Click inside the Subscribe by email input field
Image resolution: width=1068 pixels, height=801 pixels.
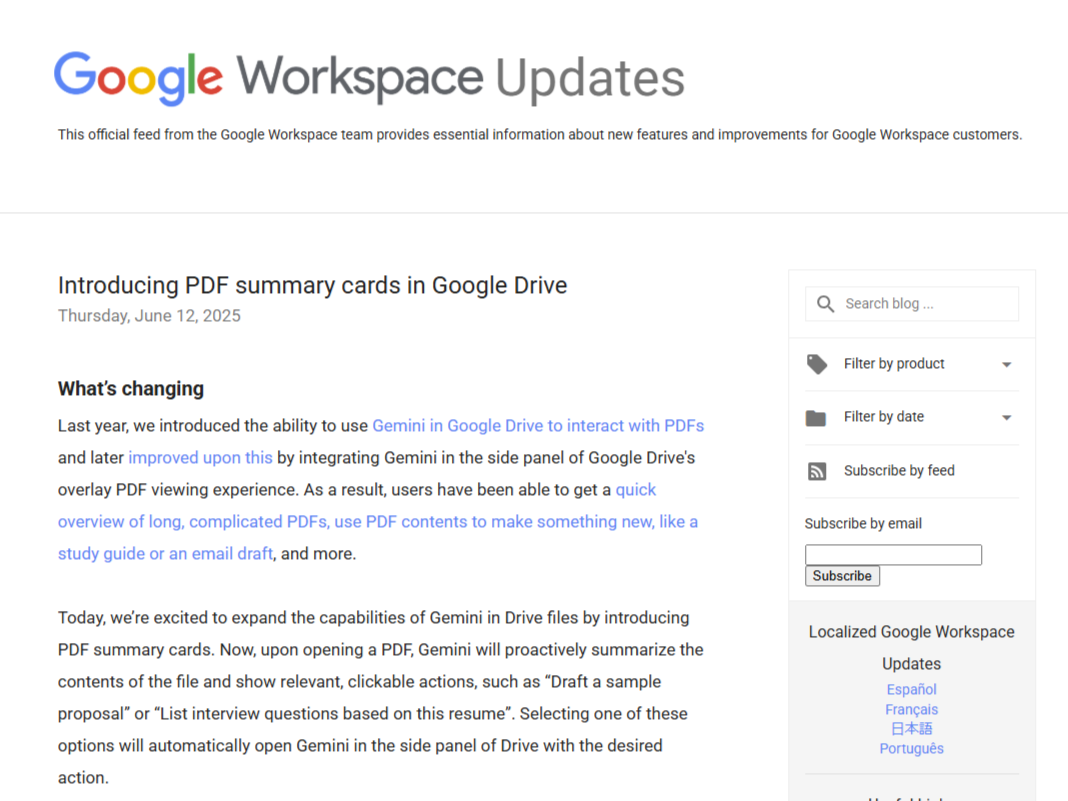coord(893,554)
